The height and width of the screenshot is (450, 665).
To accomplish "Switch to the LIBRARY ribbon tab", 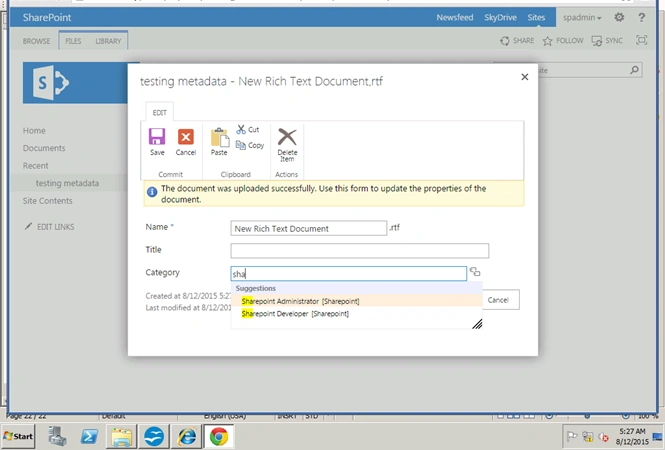I will pyautogui.click(x=108, y=41).
